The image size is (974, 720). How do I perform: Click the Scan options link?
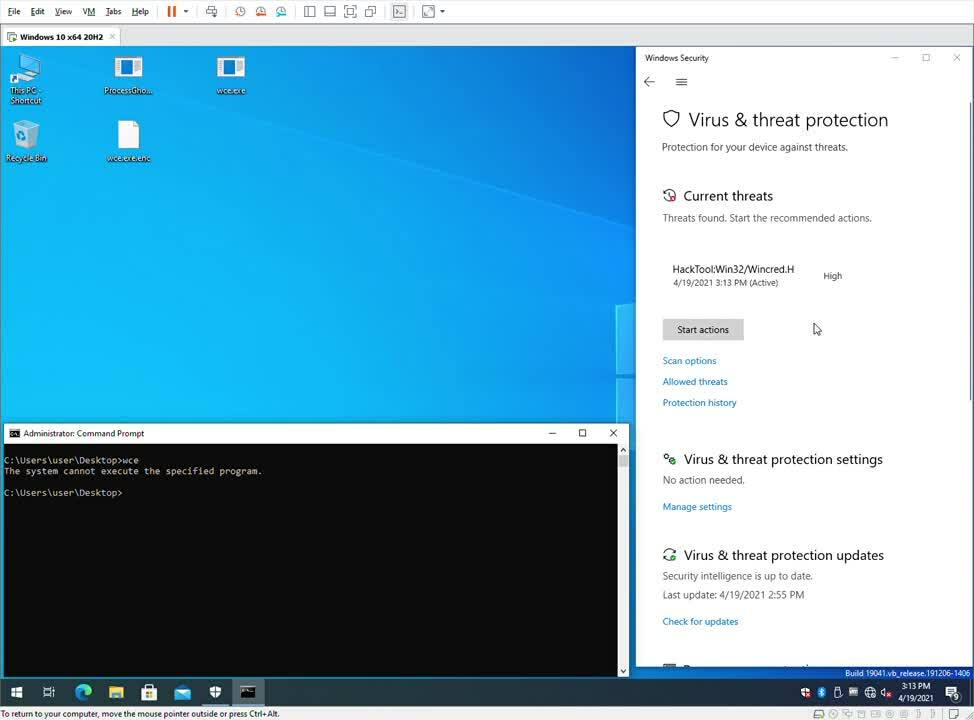click(689, 361)
